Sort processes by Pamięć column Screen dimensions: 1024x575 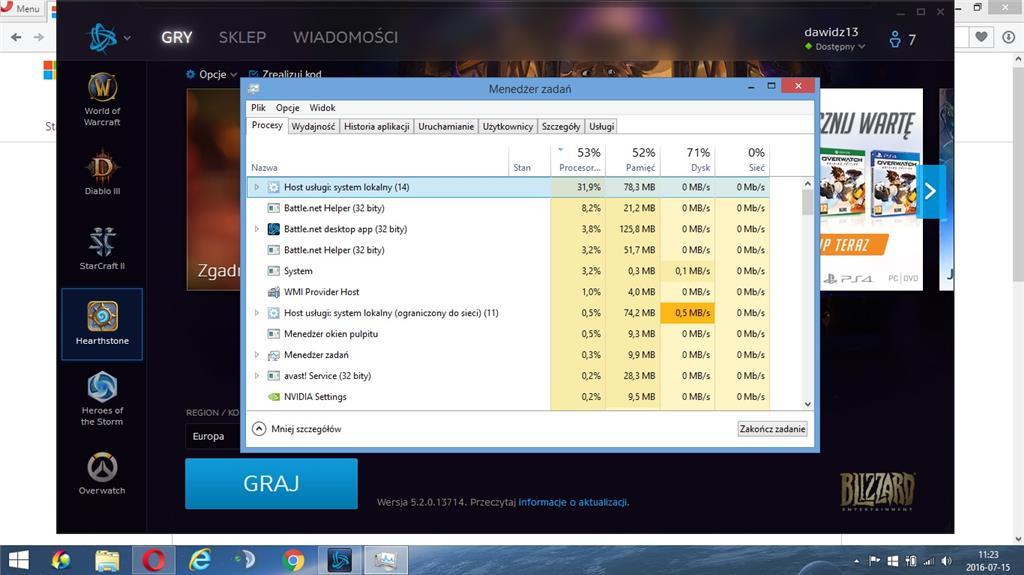[x=633, y=160]
